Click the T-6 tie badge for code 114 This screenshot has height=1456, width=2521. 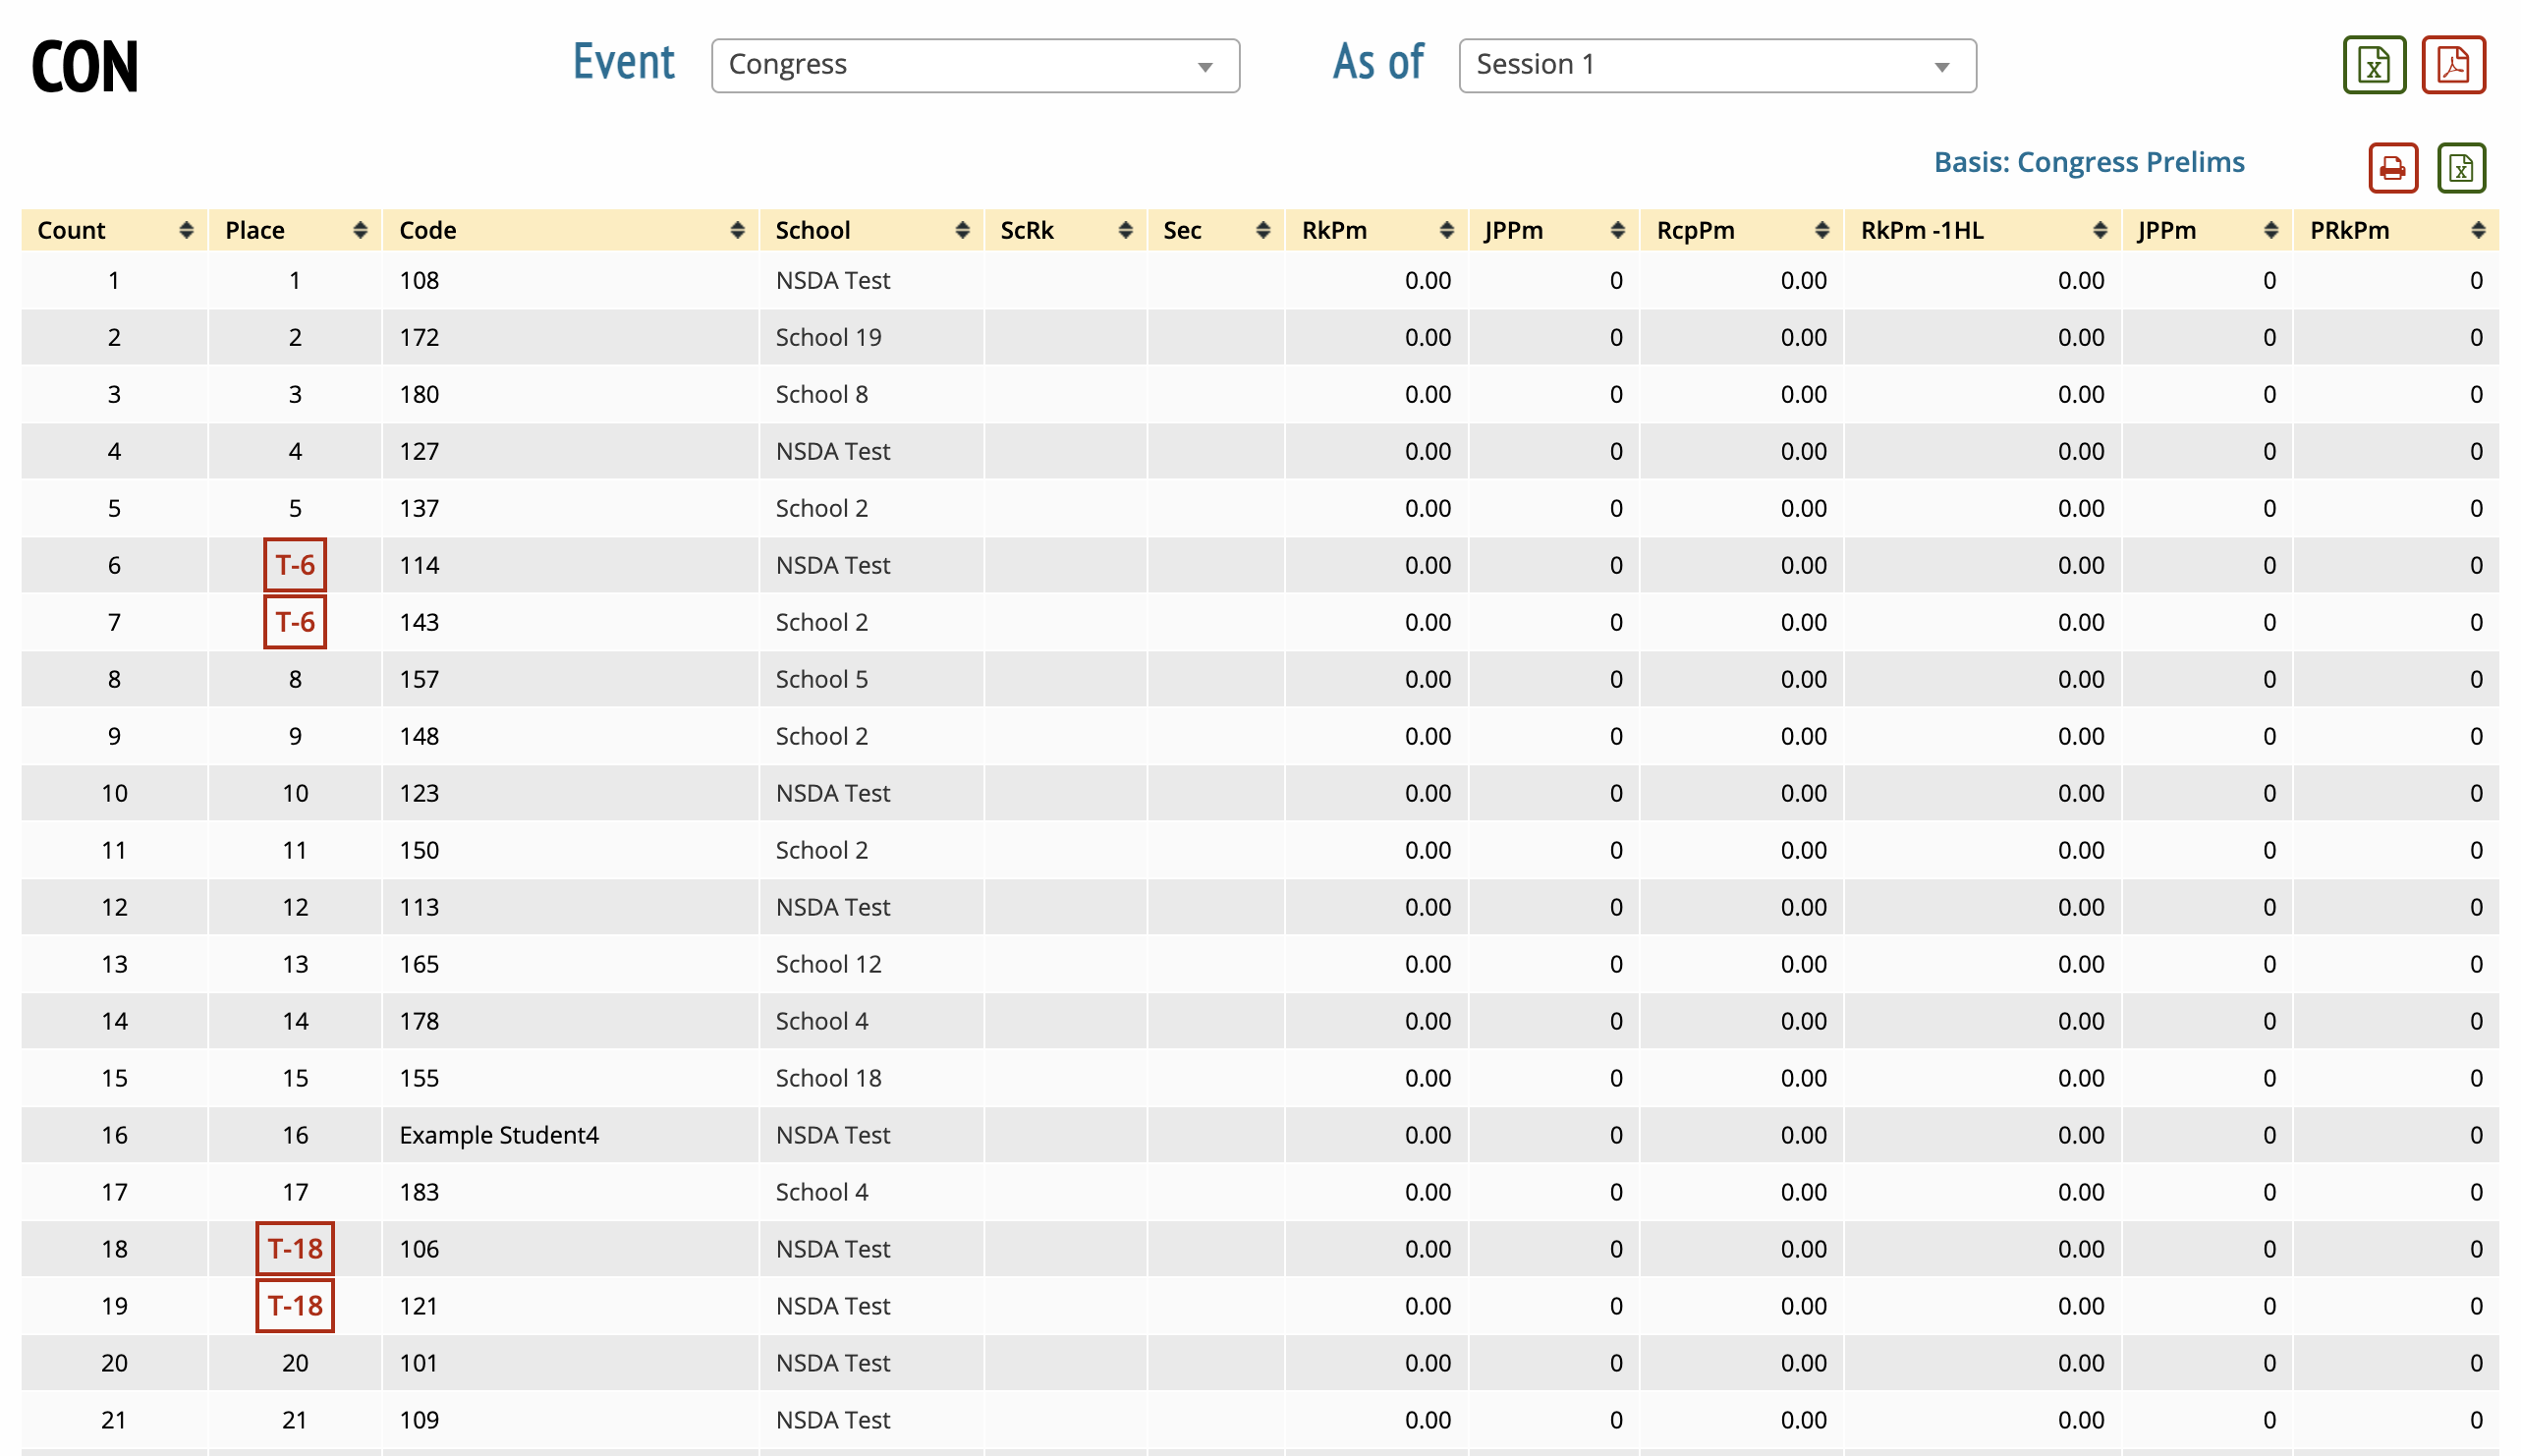point(295,565)
